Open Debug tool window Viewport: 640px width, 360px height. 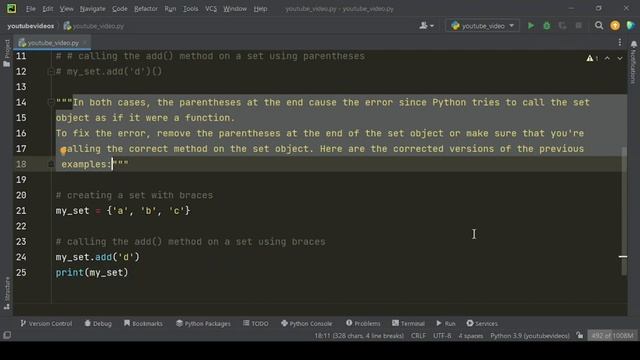(98, 323)
